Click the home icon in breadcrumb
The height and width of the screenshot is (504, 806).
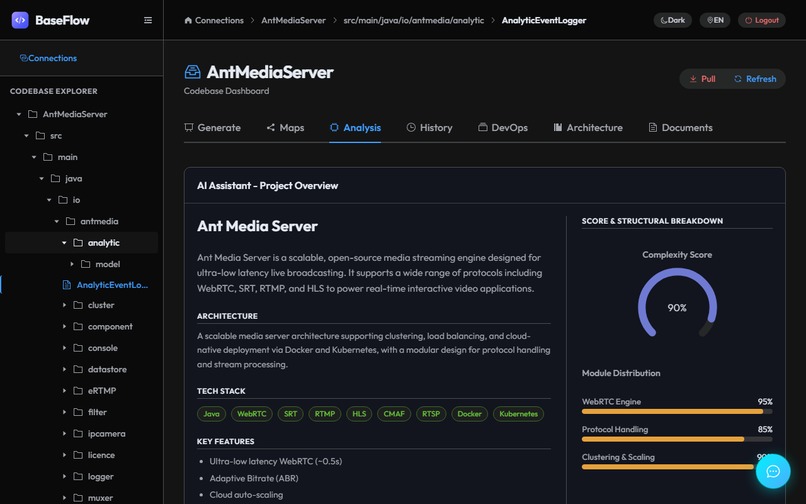pos(188,21)
